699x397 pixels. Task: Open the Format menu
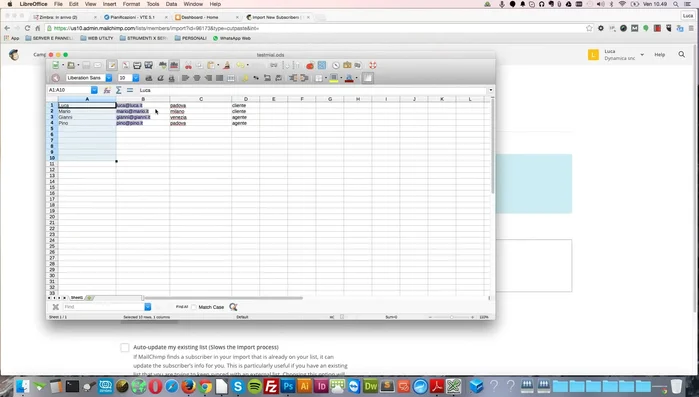131,4
